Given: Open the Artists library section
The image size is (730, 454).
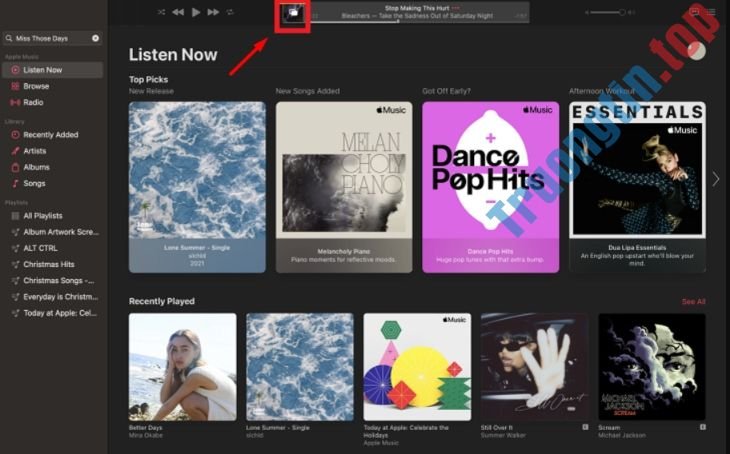Looking at the screenshot, I should (36, 151).
